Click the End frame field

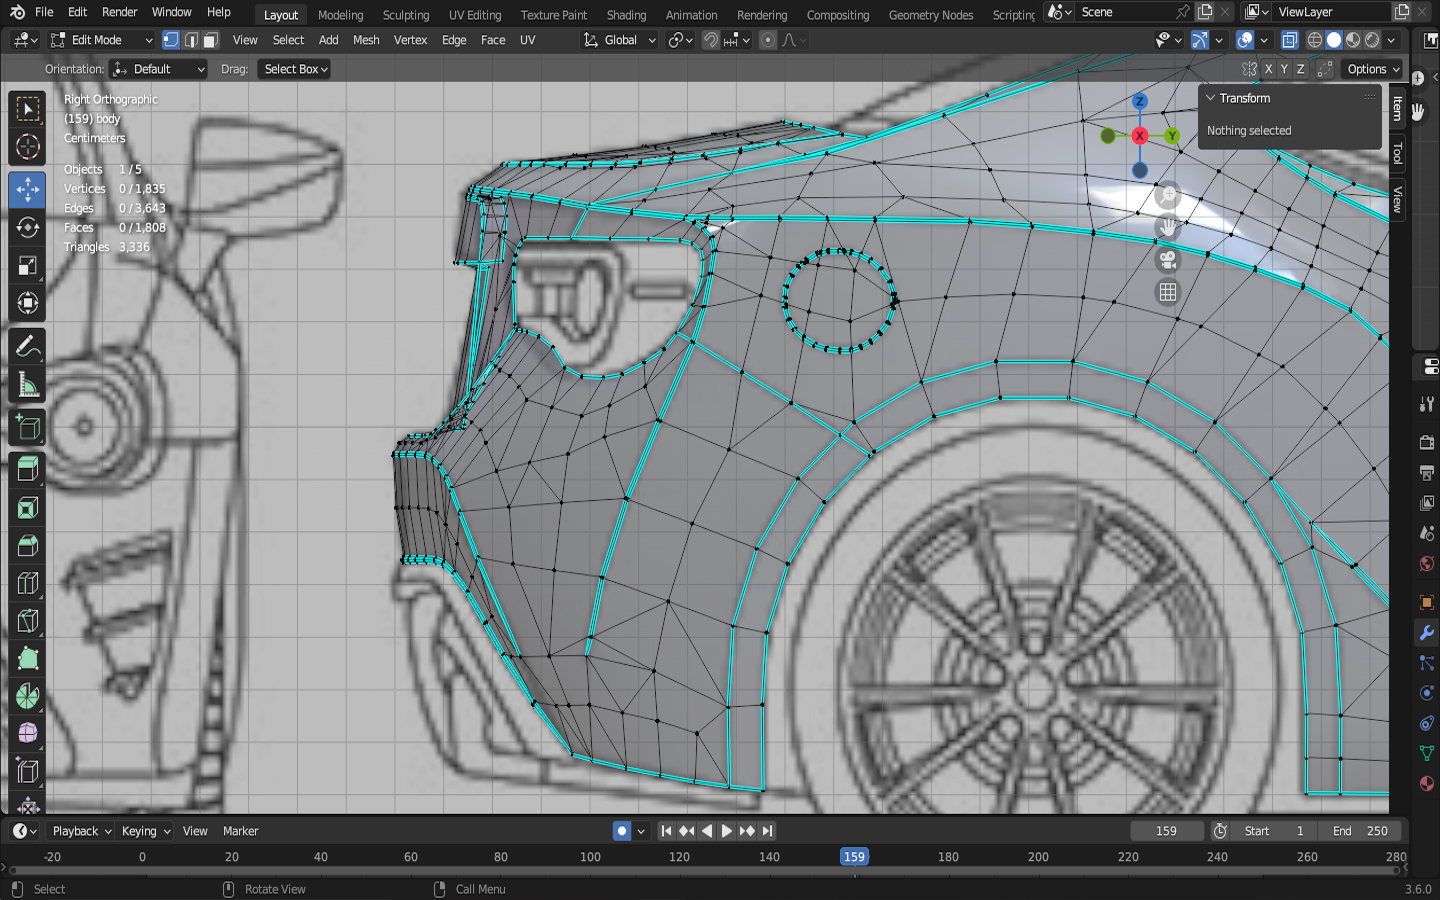[1360, 831]
